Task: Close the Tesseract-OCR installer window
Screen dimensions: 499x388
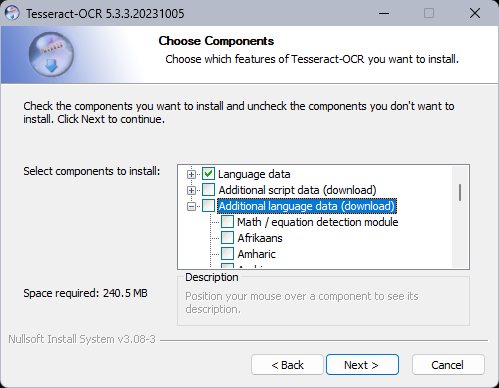Action: [x=475, y=13]
